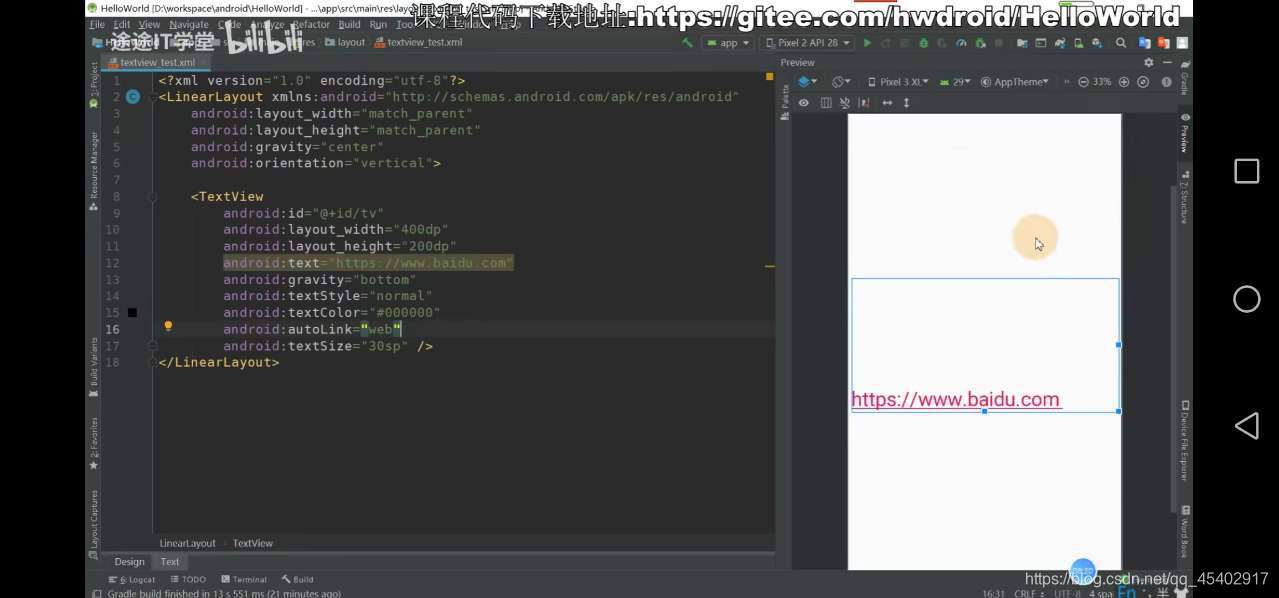Show preview warnings and errors icon
Screen dimensions: 1279x598
click(x=1166, y=82)
